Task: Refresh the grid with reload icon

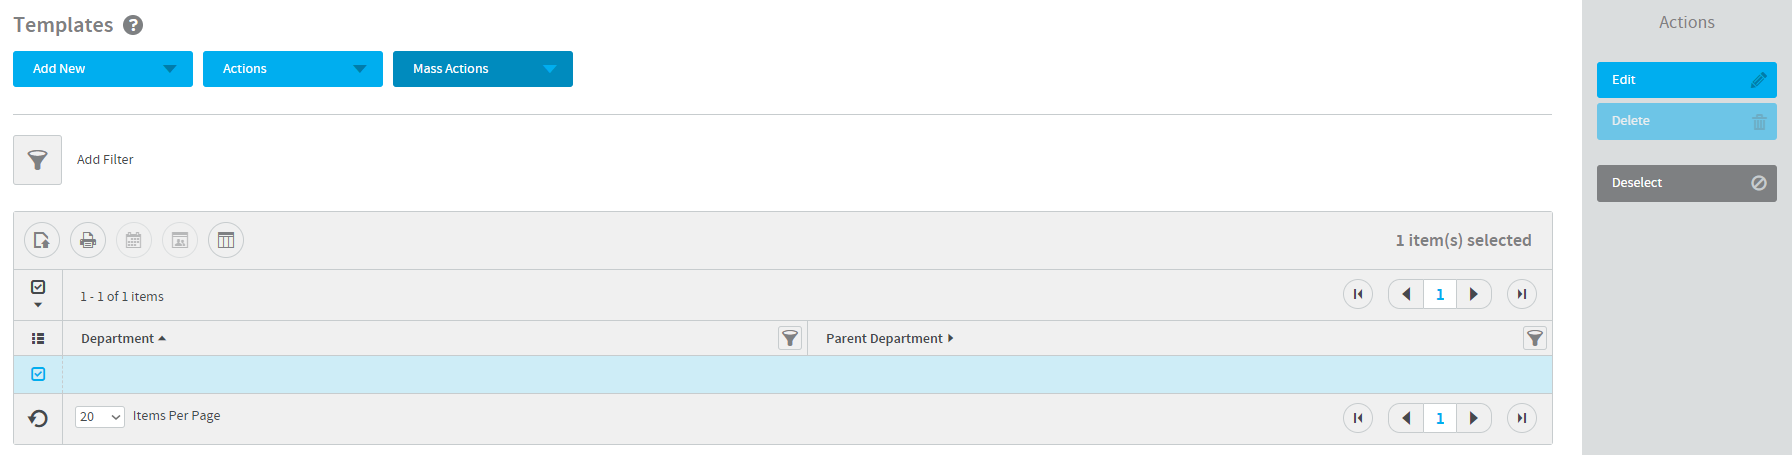Action: 38,418
